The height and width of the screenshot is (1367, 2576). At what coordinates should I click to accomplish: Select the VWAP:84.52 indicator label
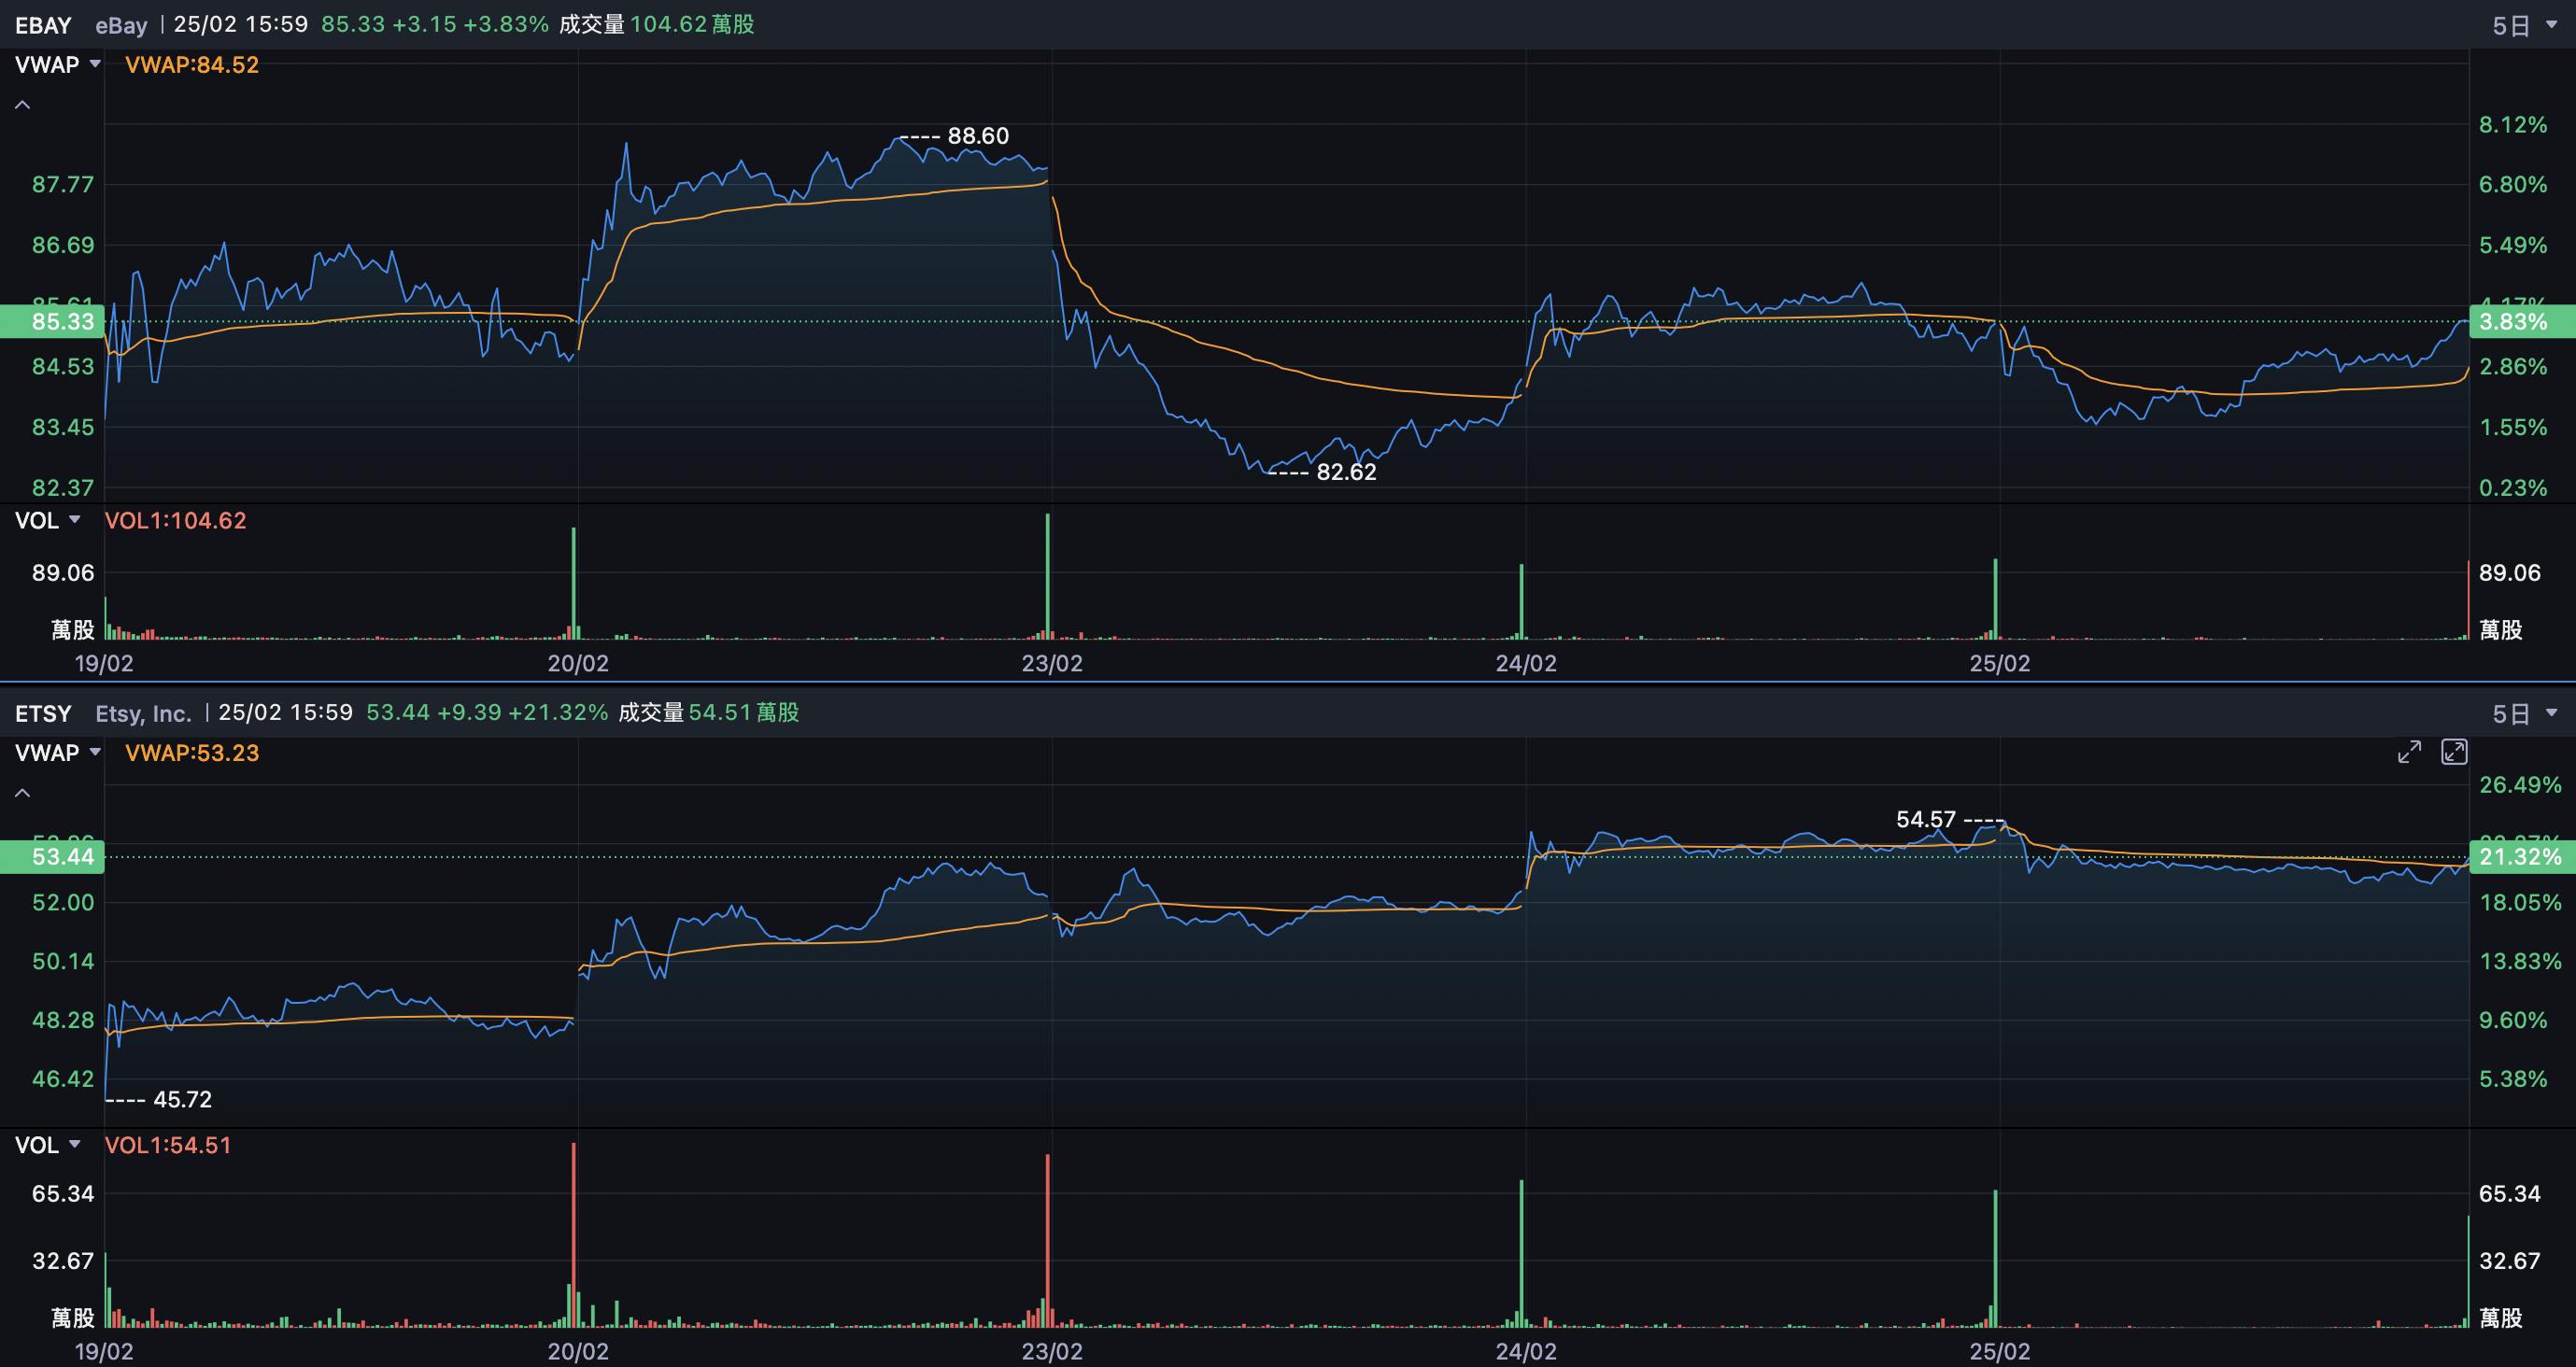(192, 65)
